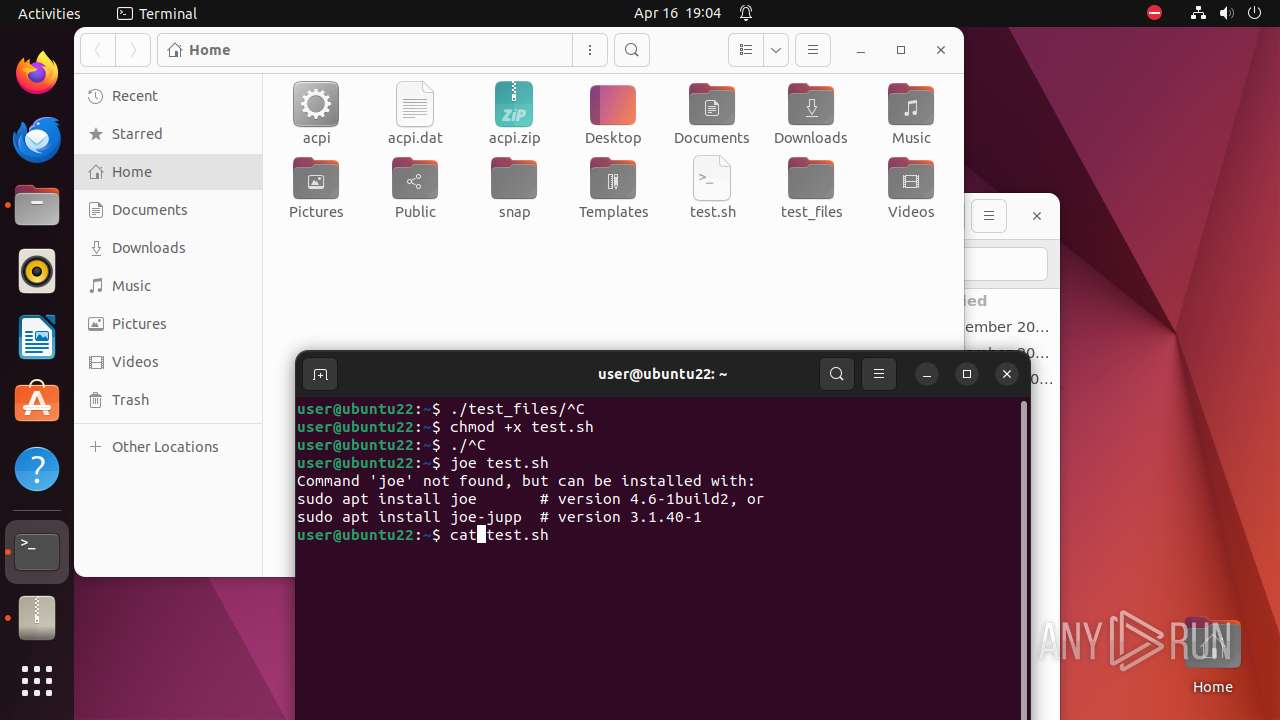This screenshot has height=720, width=1280.
Task: Select the acpi.dat file
Action: pos(415,114)
